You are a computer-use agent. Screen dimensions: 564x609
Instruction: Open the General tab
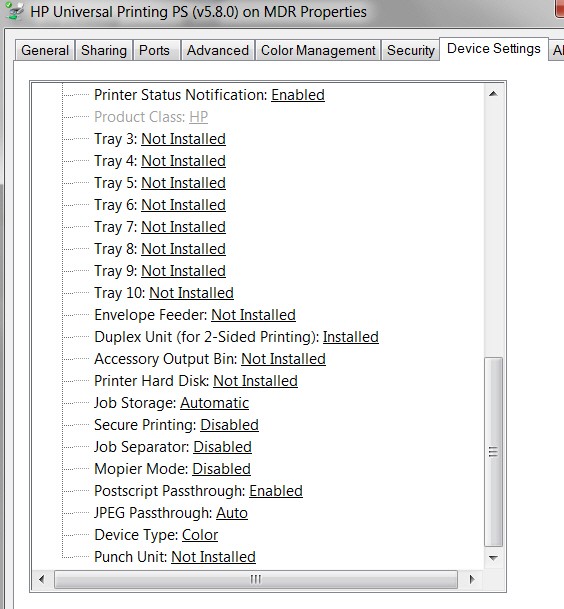click(45, 50)
